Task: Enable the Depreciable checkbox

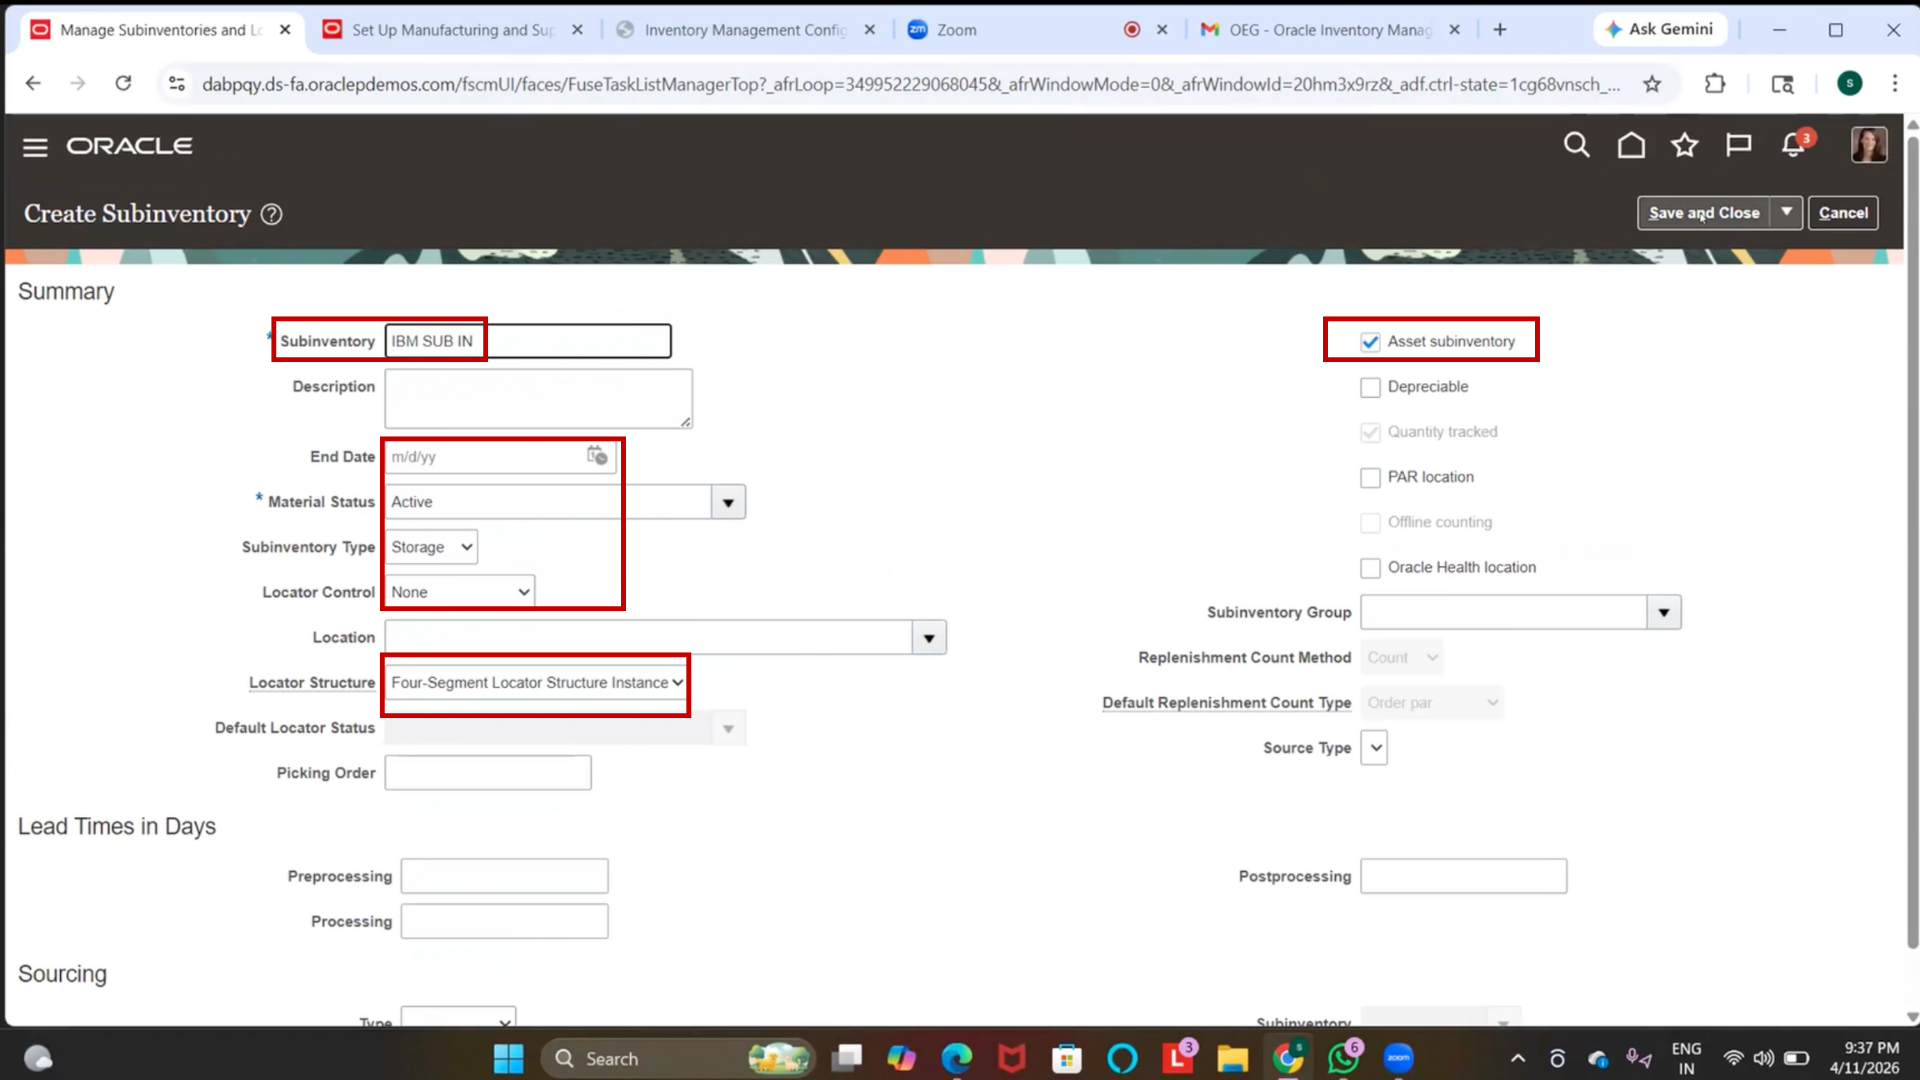Action: click(x=1370, y=387)
